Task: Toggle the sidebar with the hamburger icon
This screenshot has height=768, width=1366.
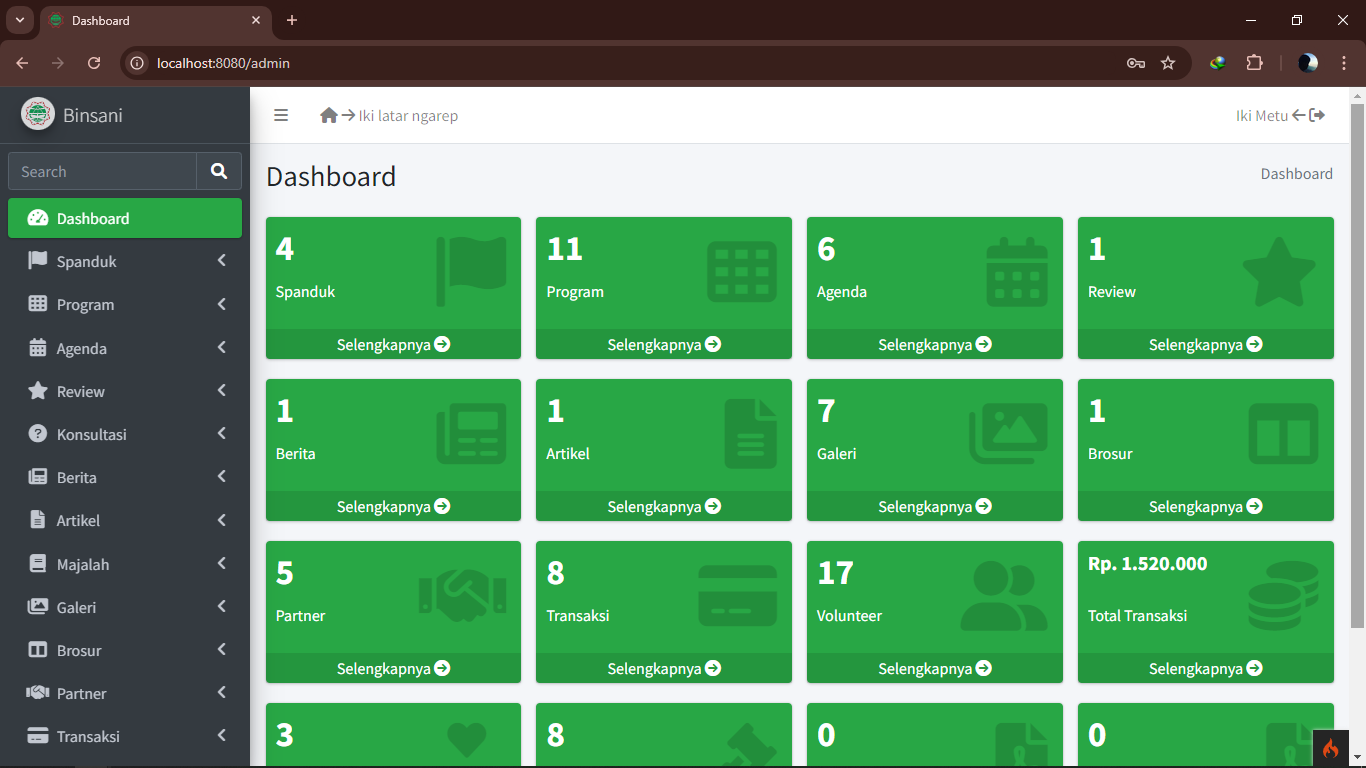Action: [x=281, y=115]
